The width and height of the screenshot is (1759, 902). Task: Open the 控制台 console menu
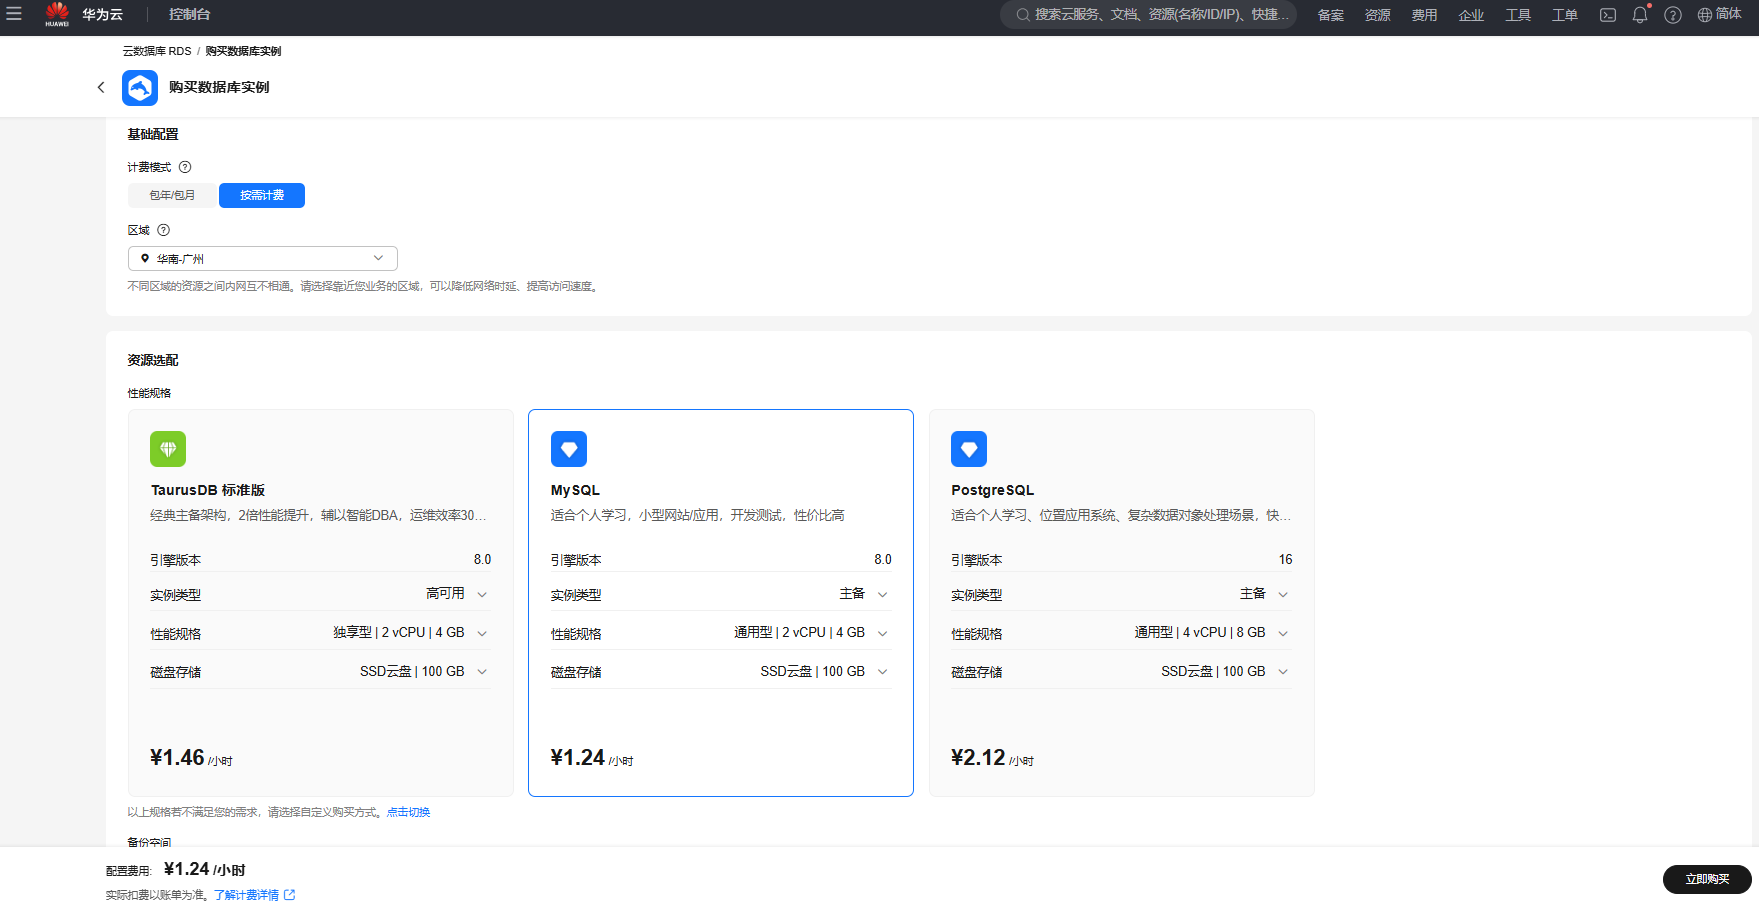(189, 15)
